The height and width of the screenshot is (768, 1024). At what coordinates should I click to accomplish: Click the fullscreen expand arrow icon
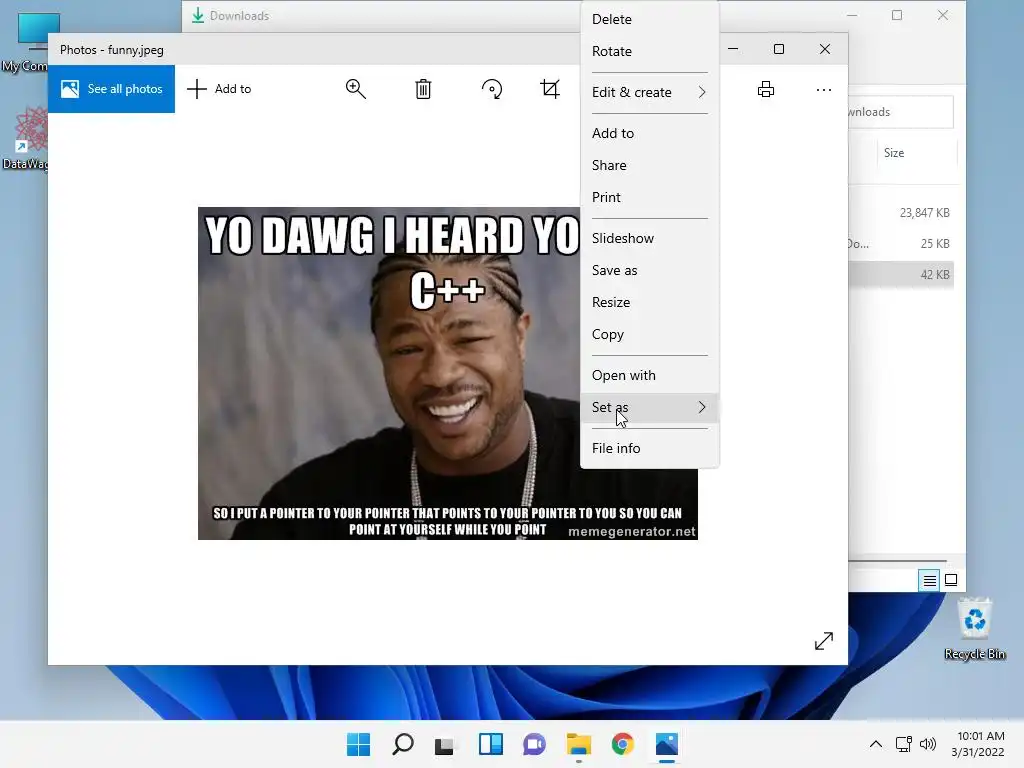point(824,641)
